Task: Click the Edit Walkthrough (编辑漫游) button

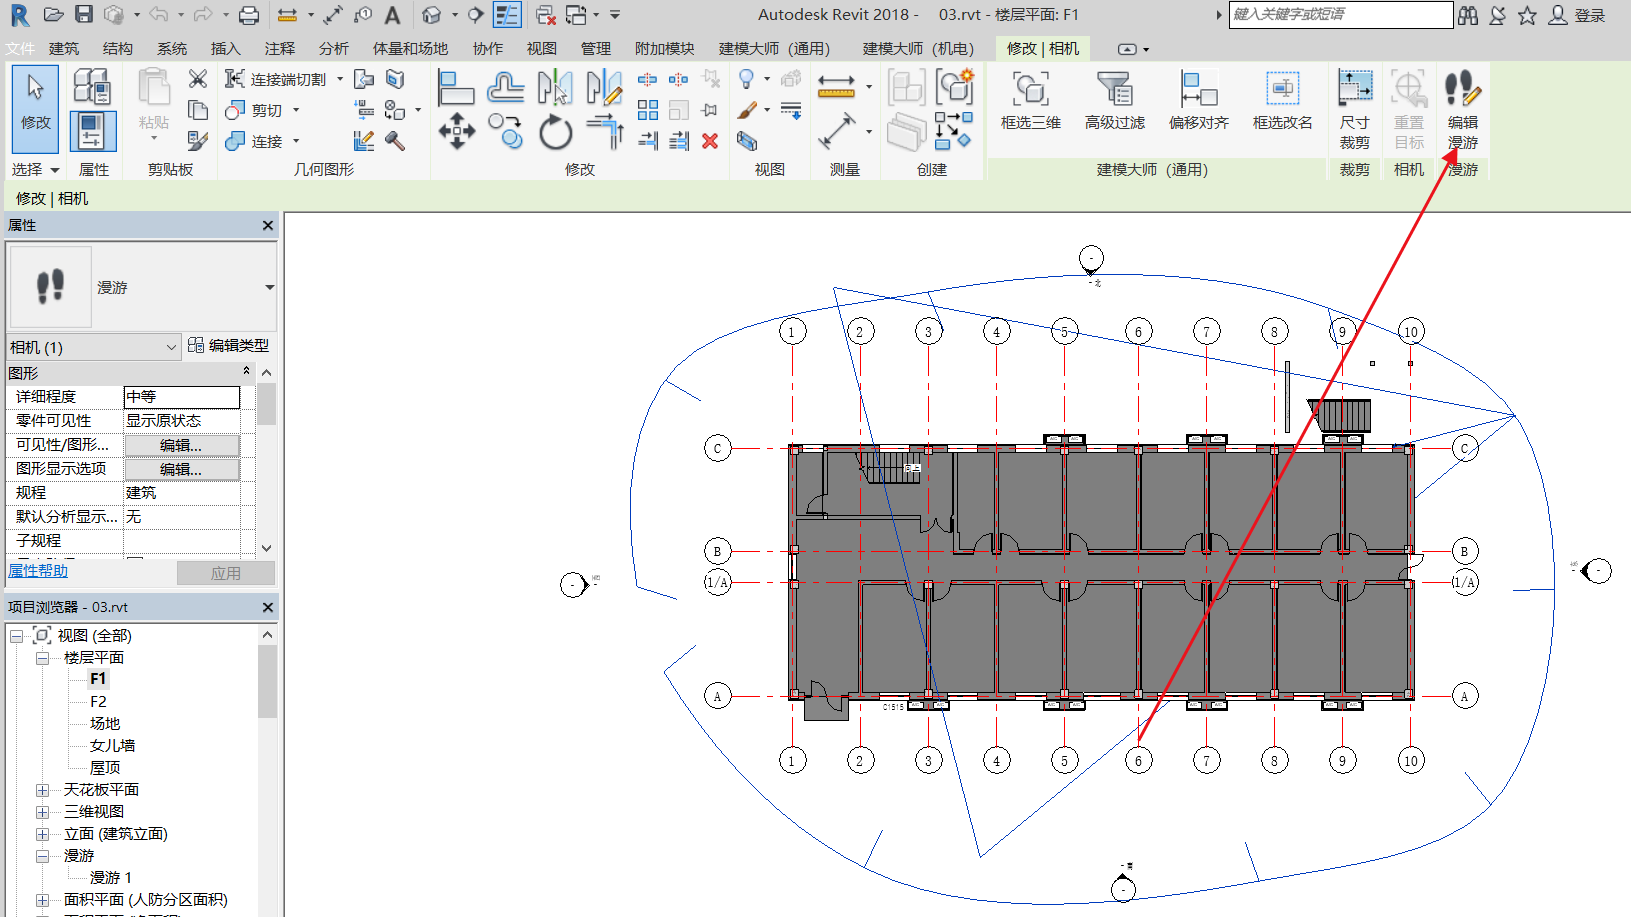Action: point(1462,108)
